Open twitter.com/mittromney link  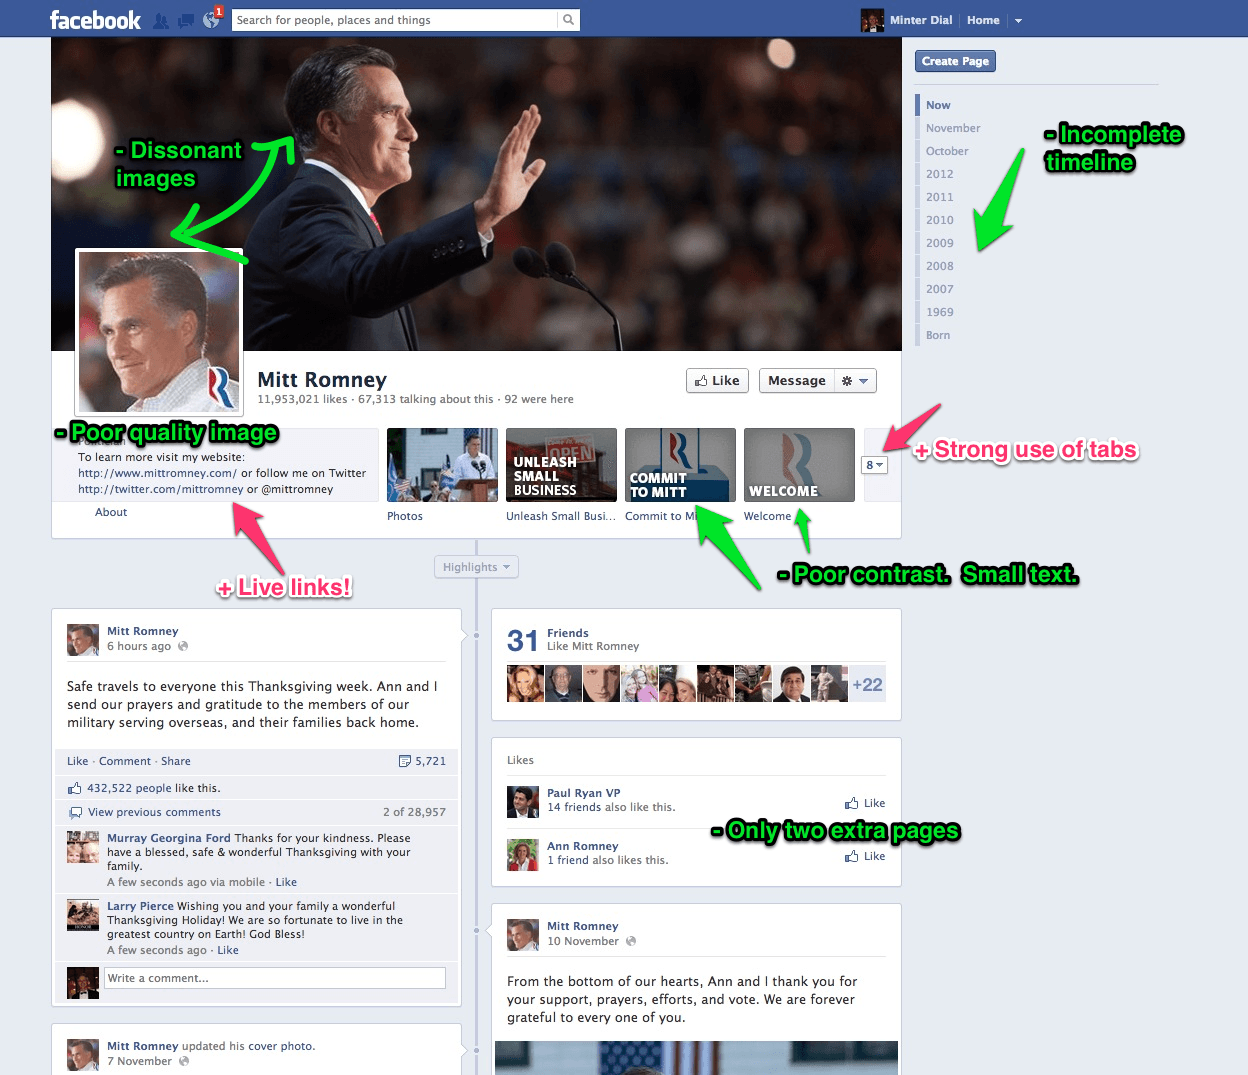pyautogui.click(x=161, y=489)
